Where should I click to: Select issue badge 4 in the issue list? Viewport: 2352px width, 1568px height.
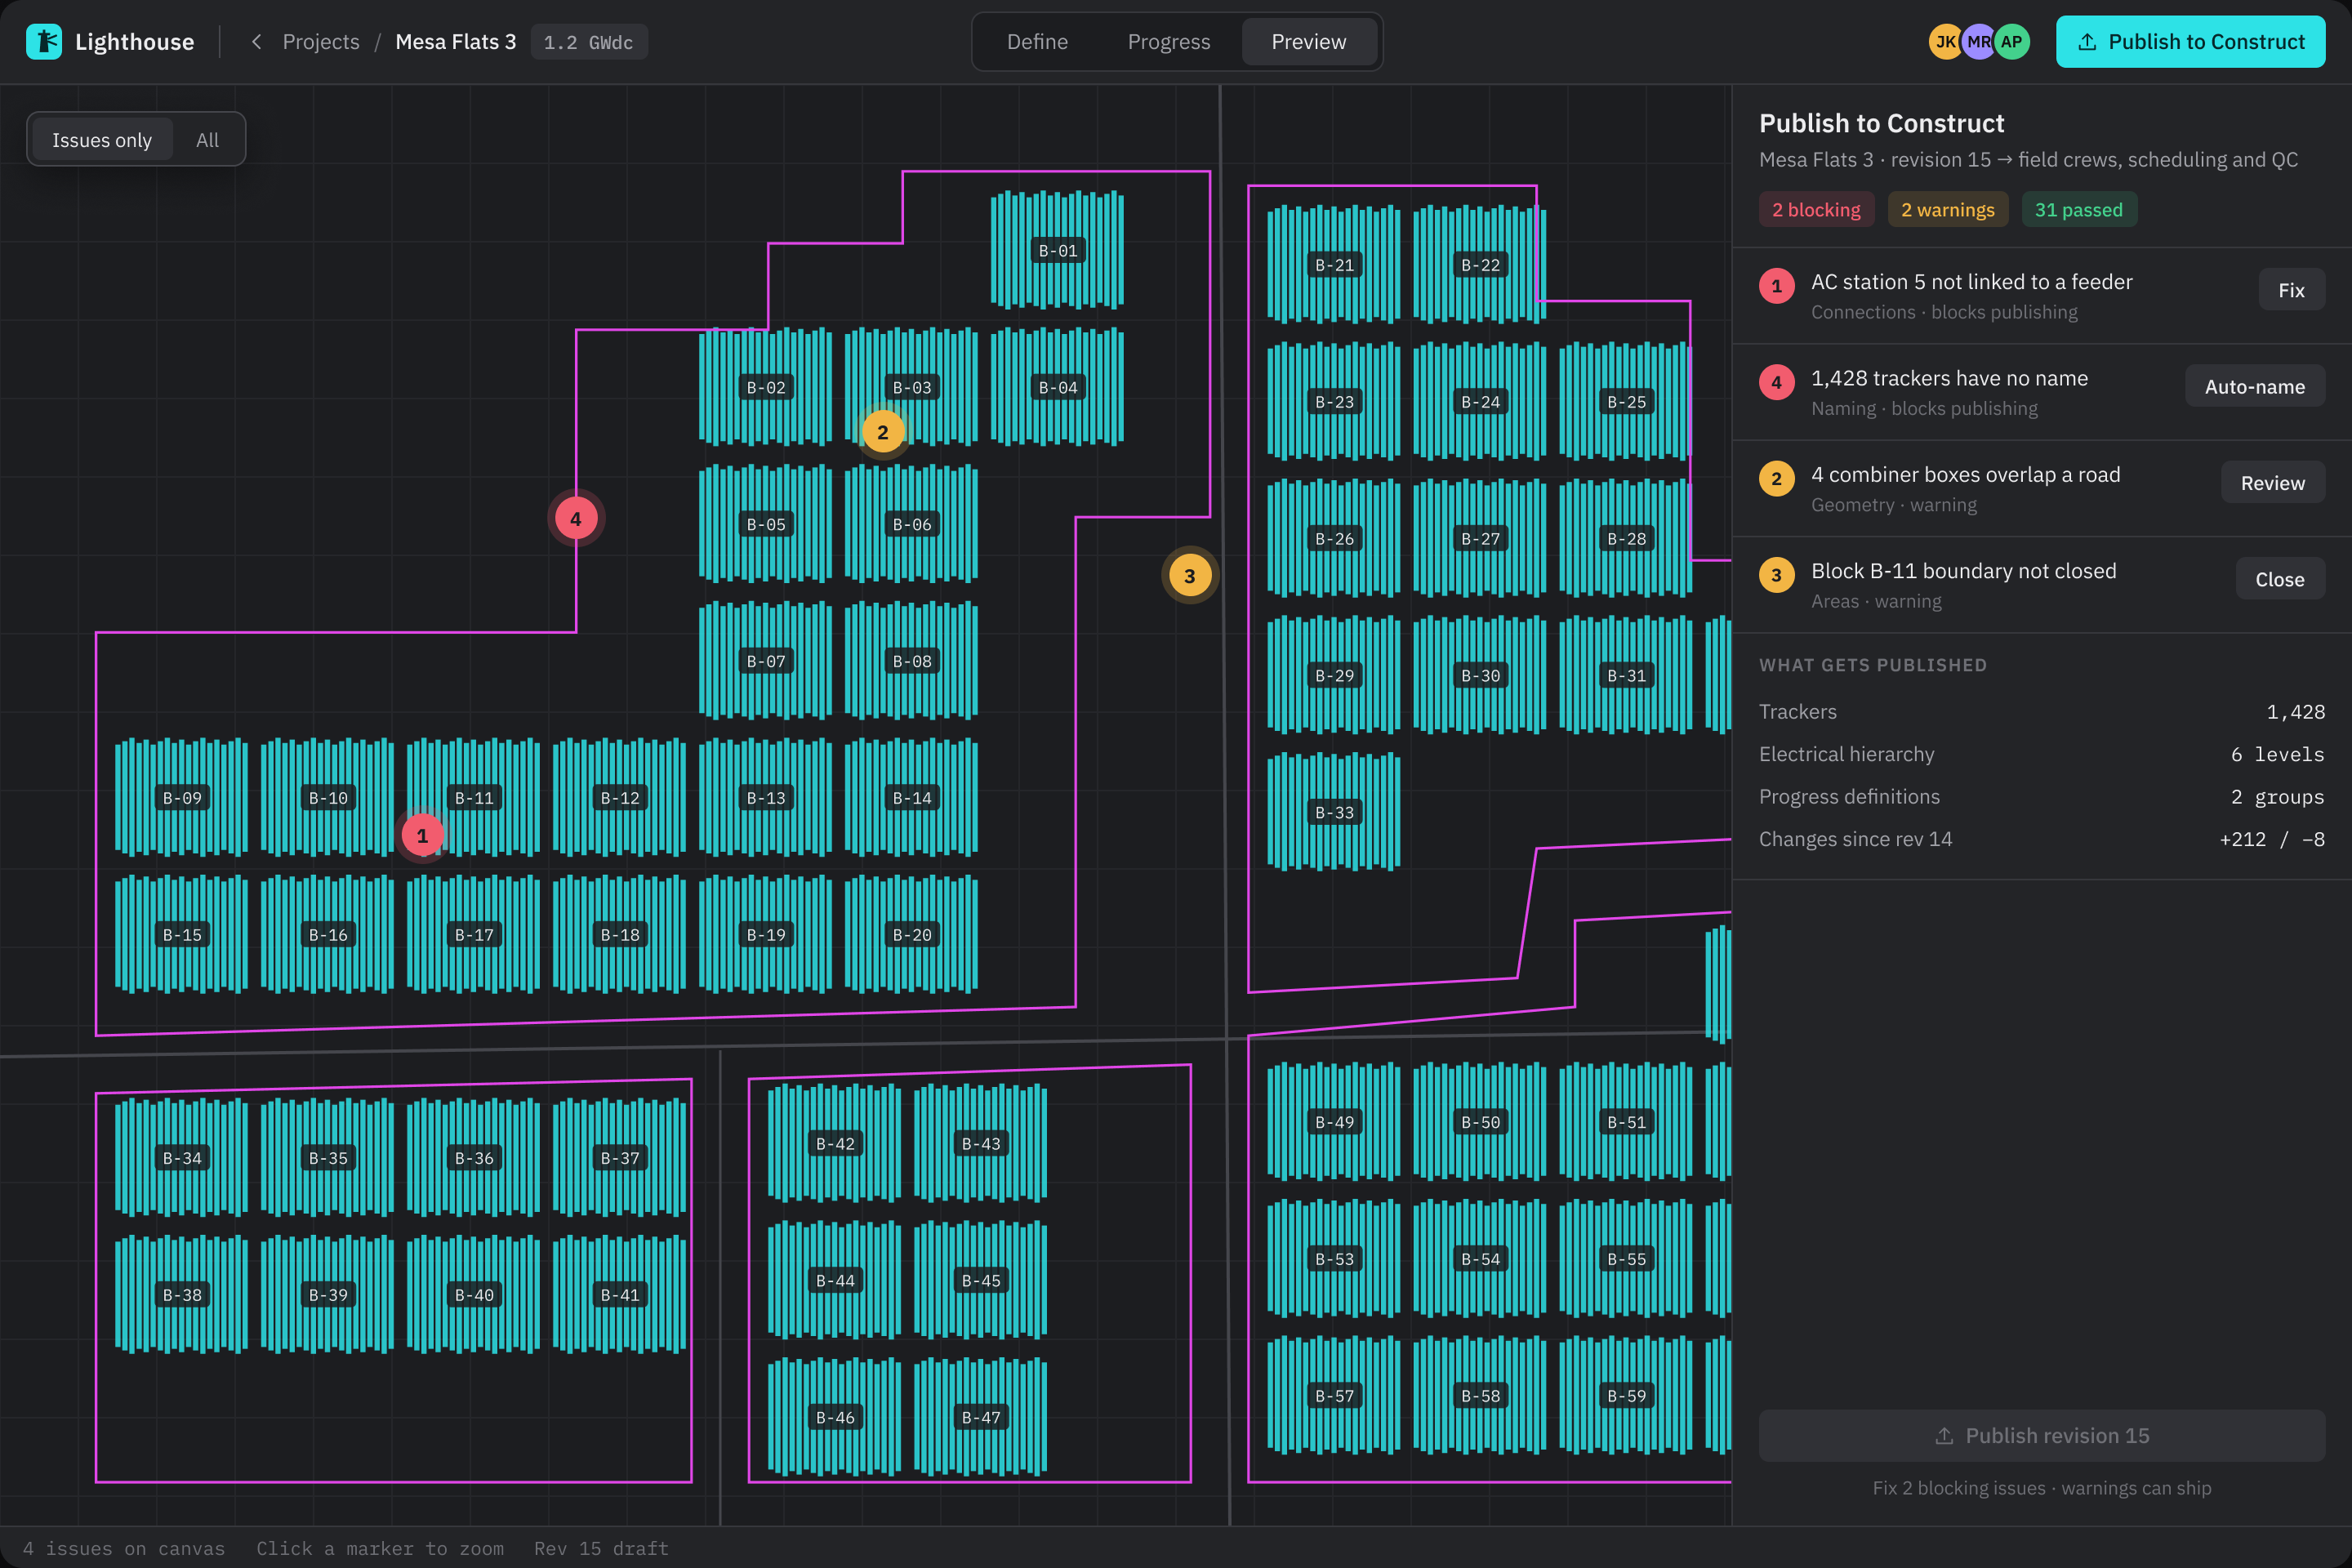pos(1776,382)
